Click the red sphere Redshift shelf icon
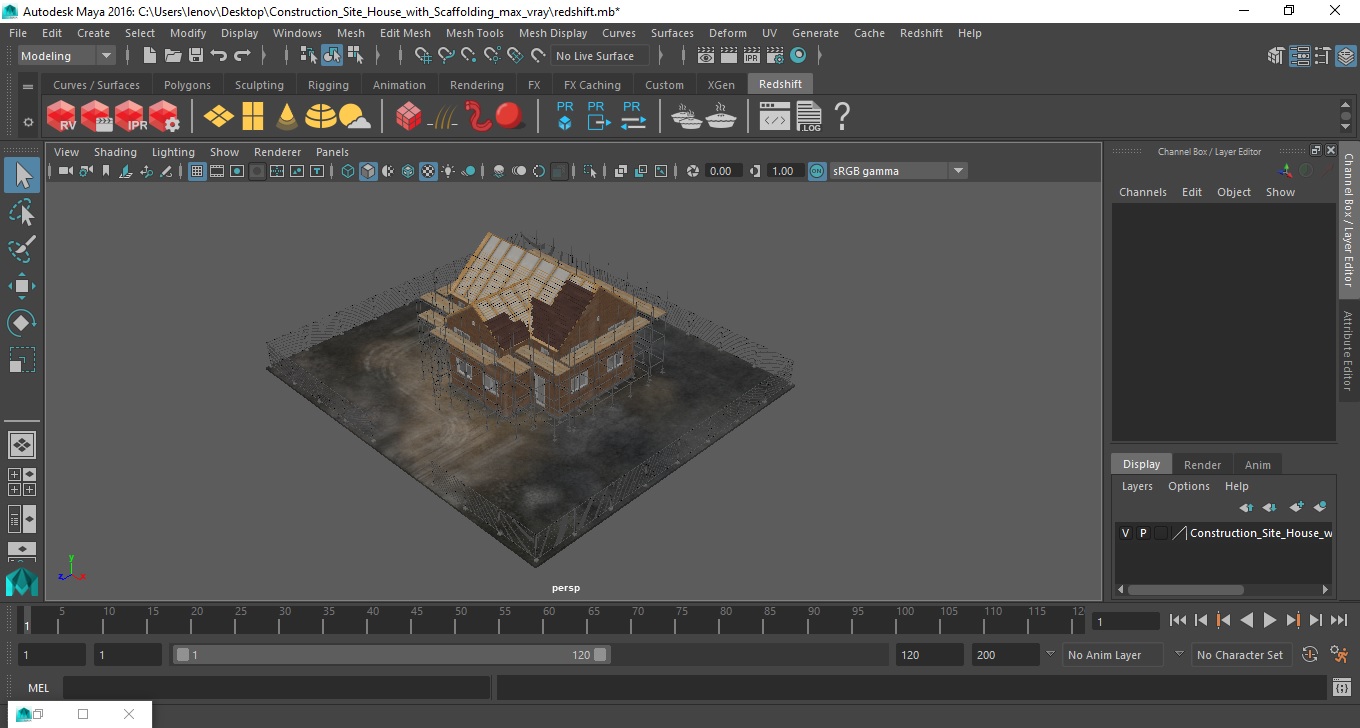Viewport: 1360px width, 728px height. click(x=510, y=116)
